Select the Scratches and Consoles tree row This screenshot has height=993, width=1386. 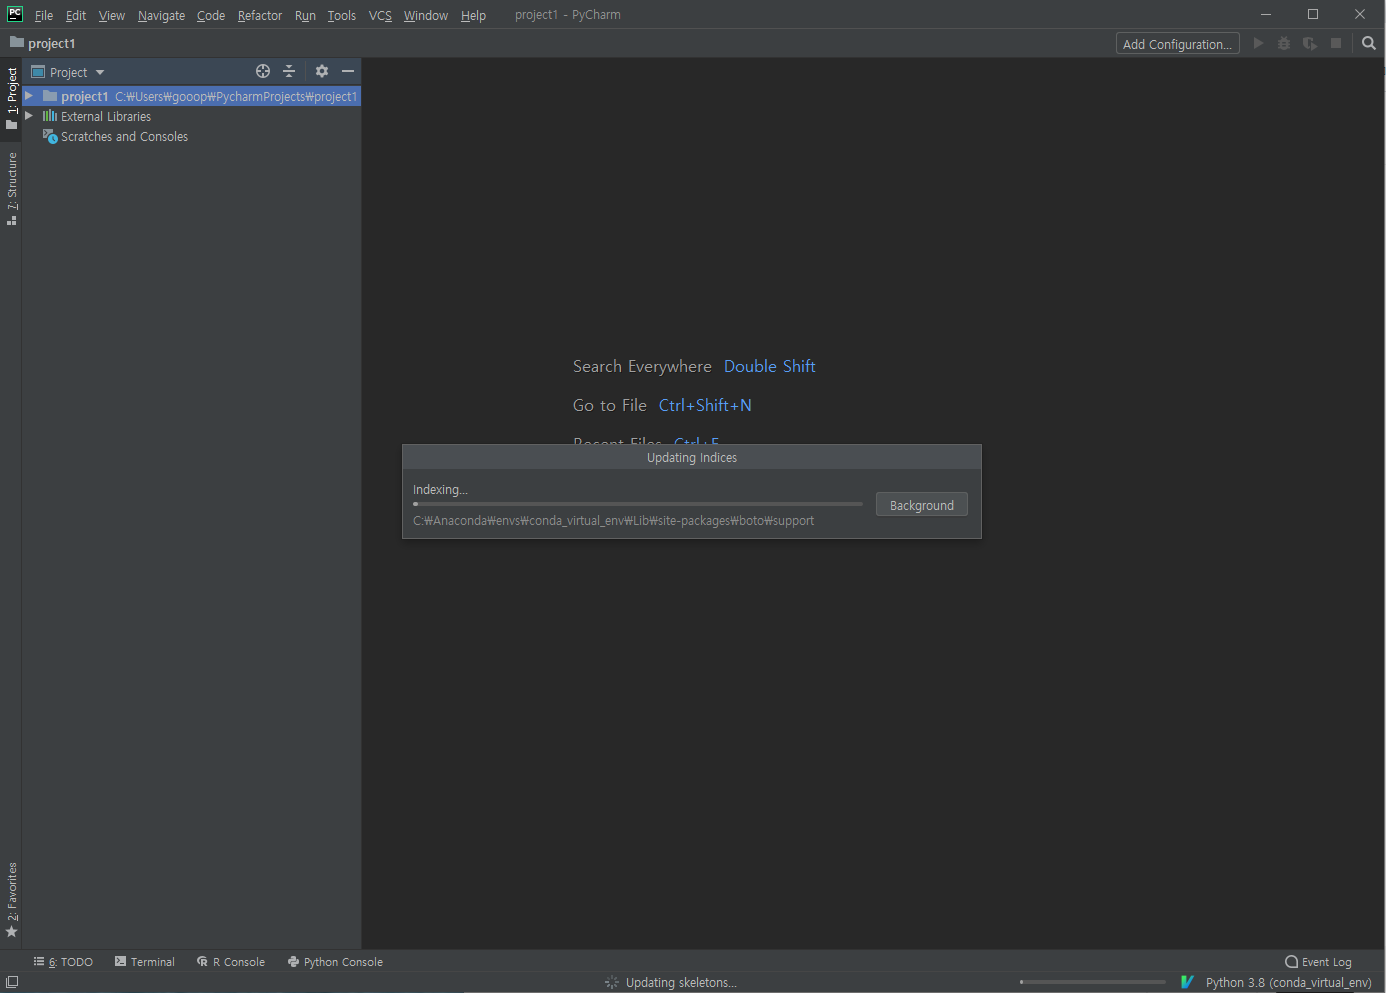191,136
